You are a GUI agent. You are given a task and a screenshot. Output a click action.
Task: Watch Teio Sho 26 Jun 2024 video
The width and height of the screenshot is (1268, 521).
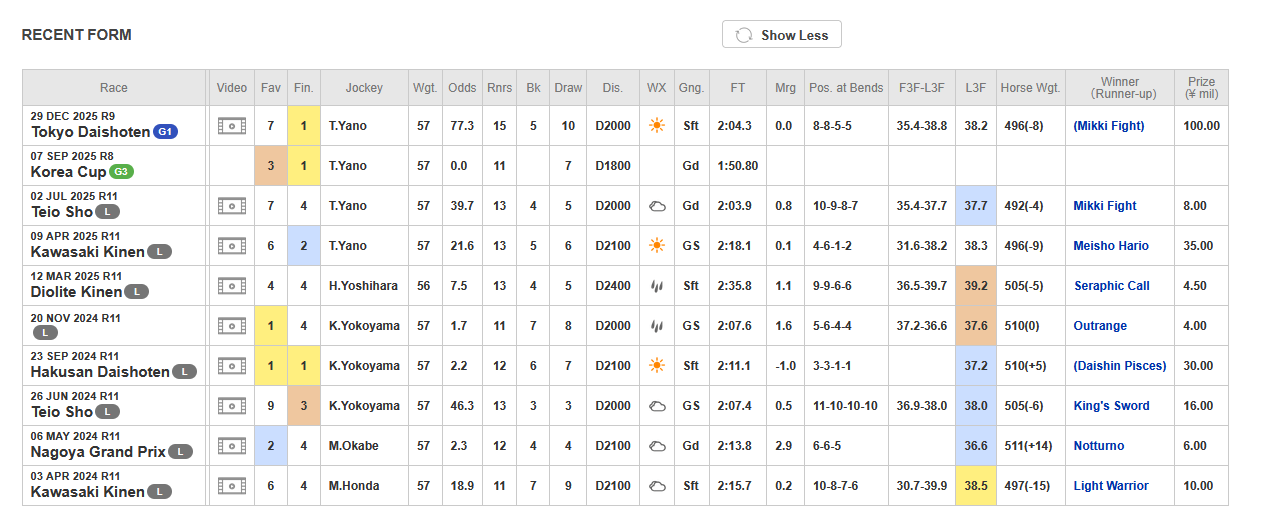(231, 406)
